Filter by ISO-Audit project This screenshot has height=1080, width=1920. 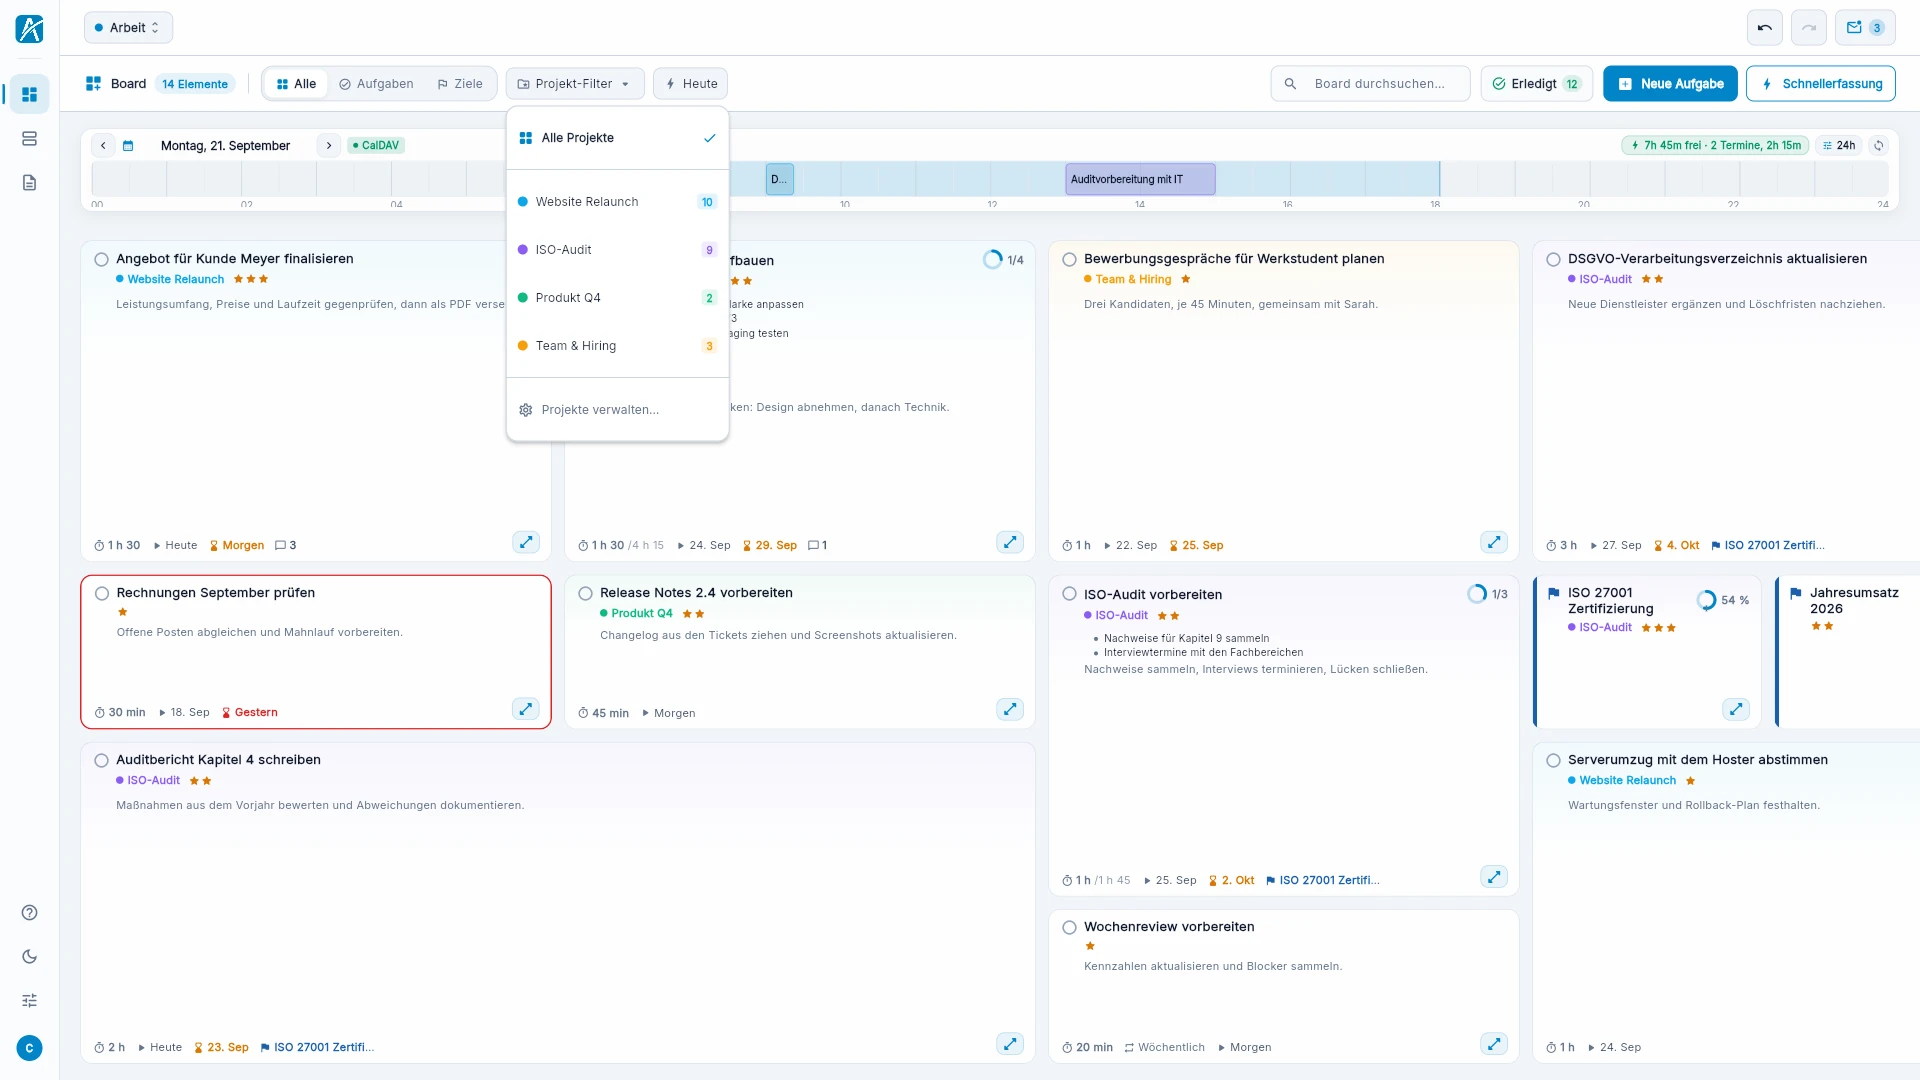pos(618,250)
